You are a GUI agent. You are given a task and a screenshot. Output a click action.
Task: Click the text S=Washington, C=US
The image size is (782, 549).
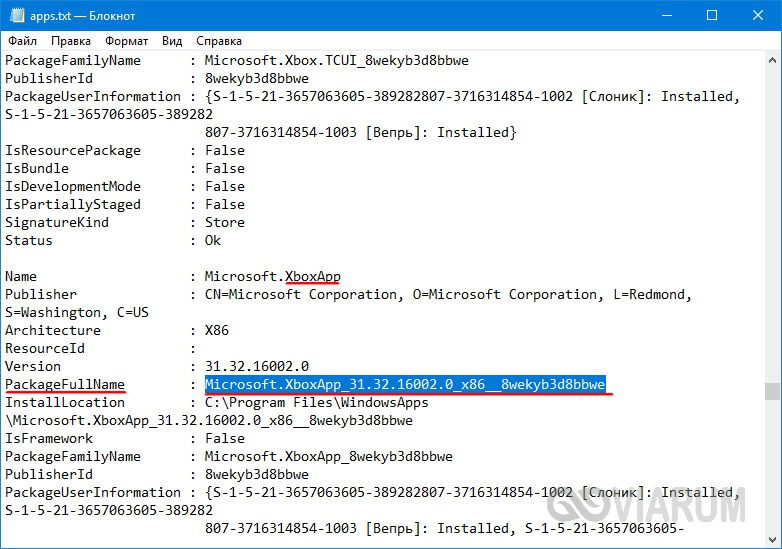click(x=77, y=313)
